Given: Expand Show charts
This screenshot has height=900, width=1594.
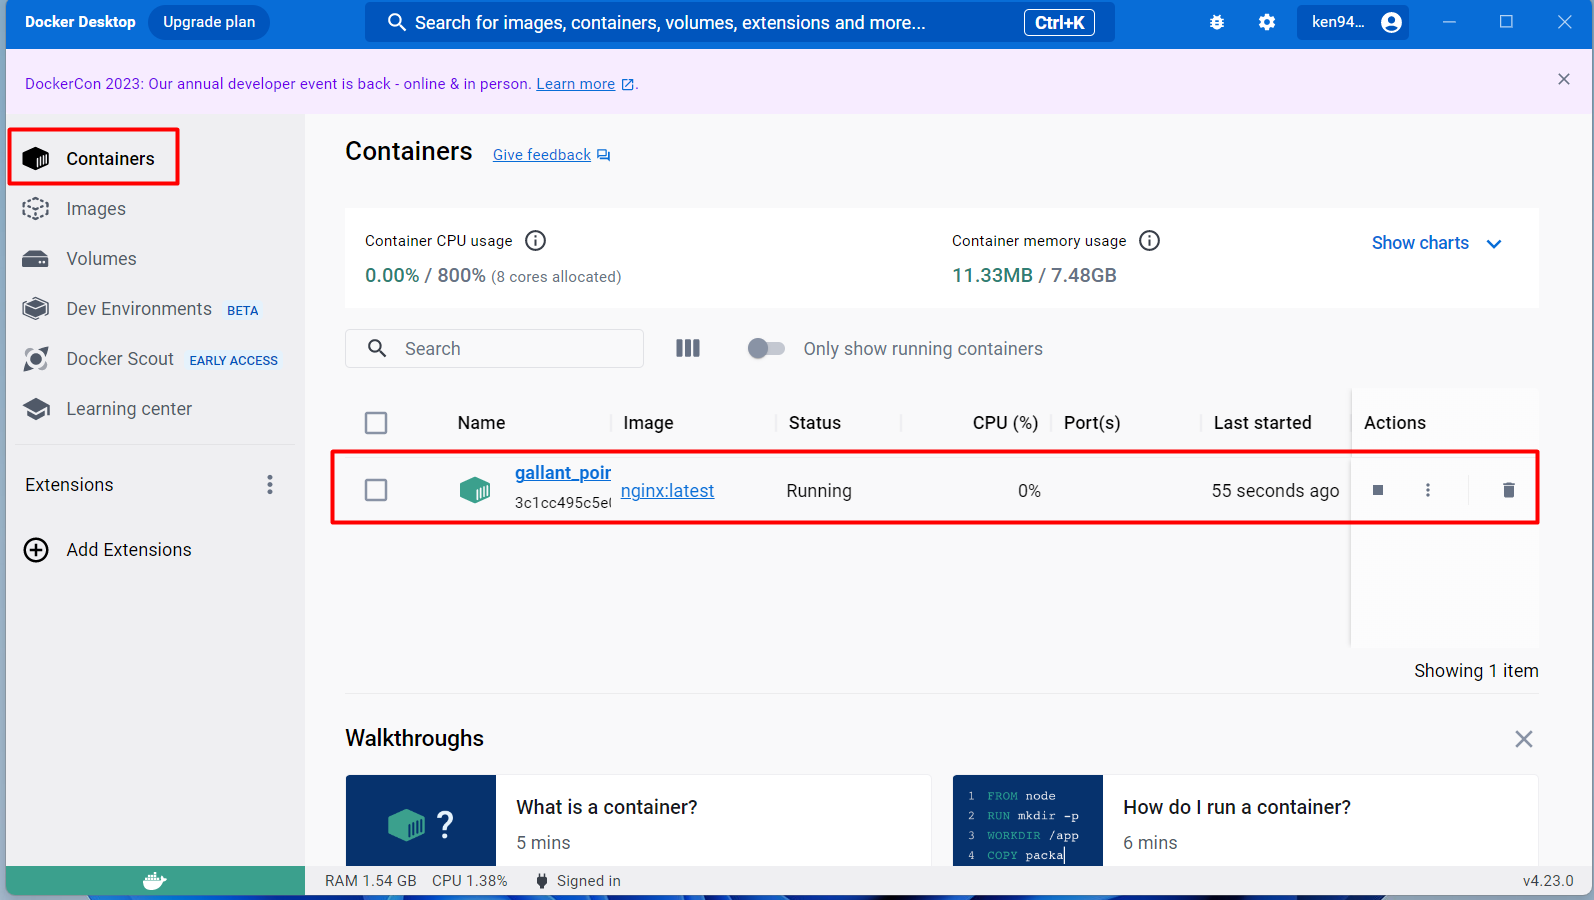Looking at the screenshot, I should 1436,243.
